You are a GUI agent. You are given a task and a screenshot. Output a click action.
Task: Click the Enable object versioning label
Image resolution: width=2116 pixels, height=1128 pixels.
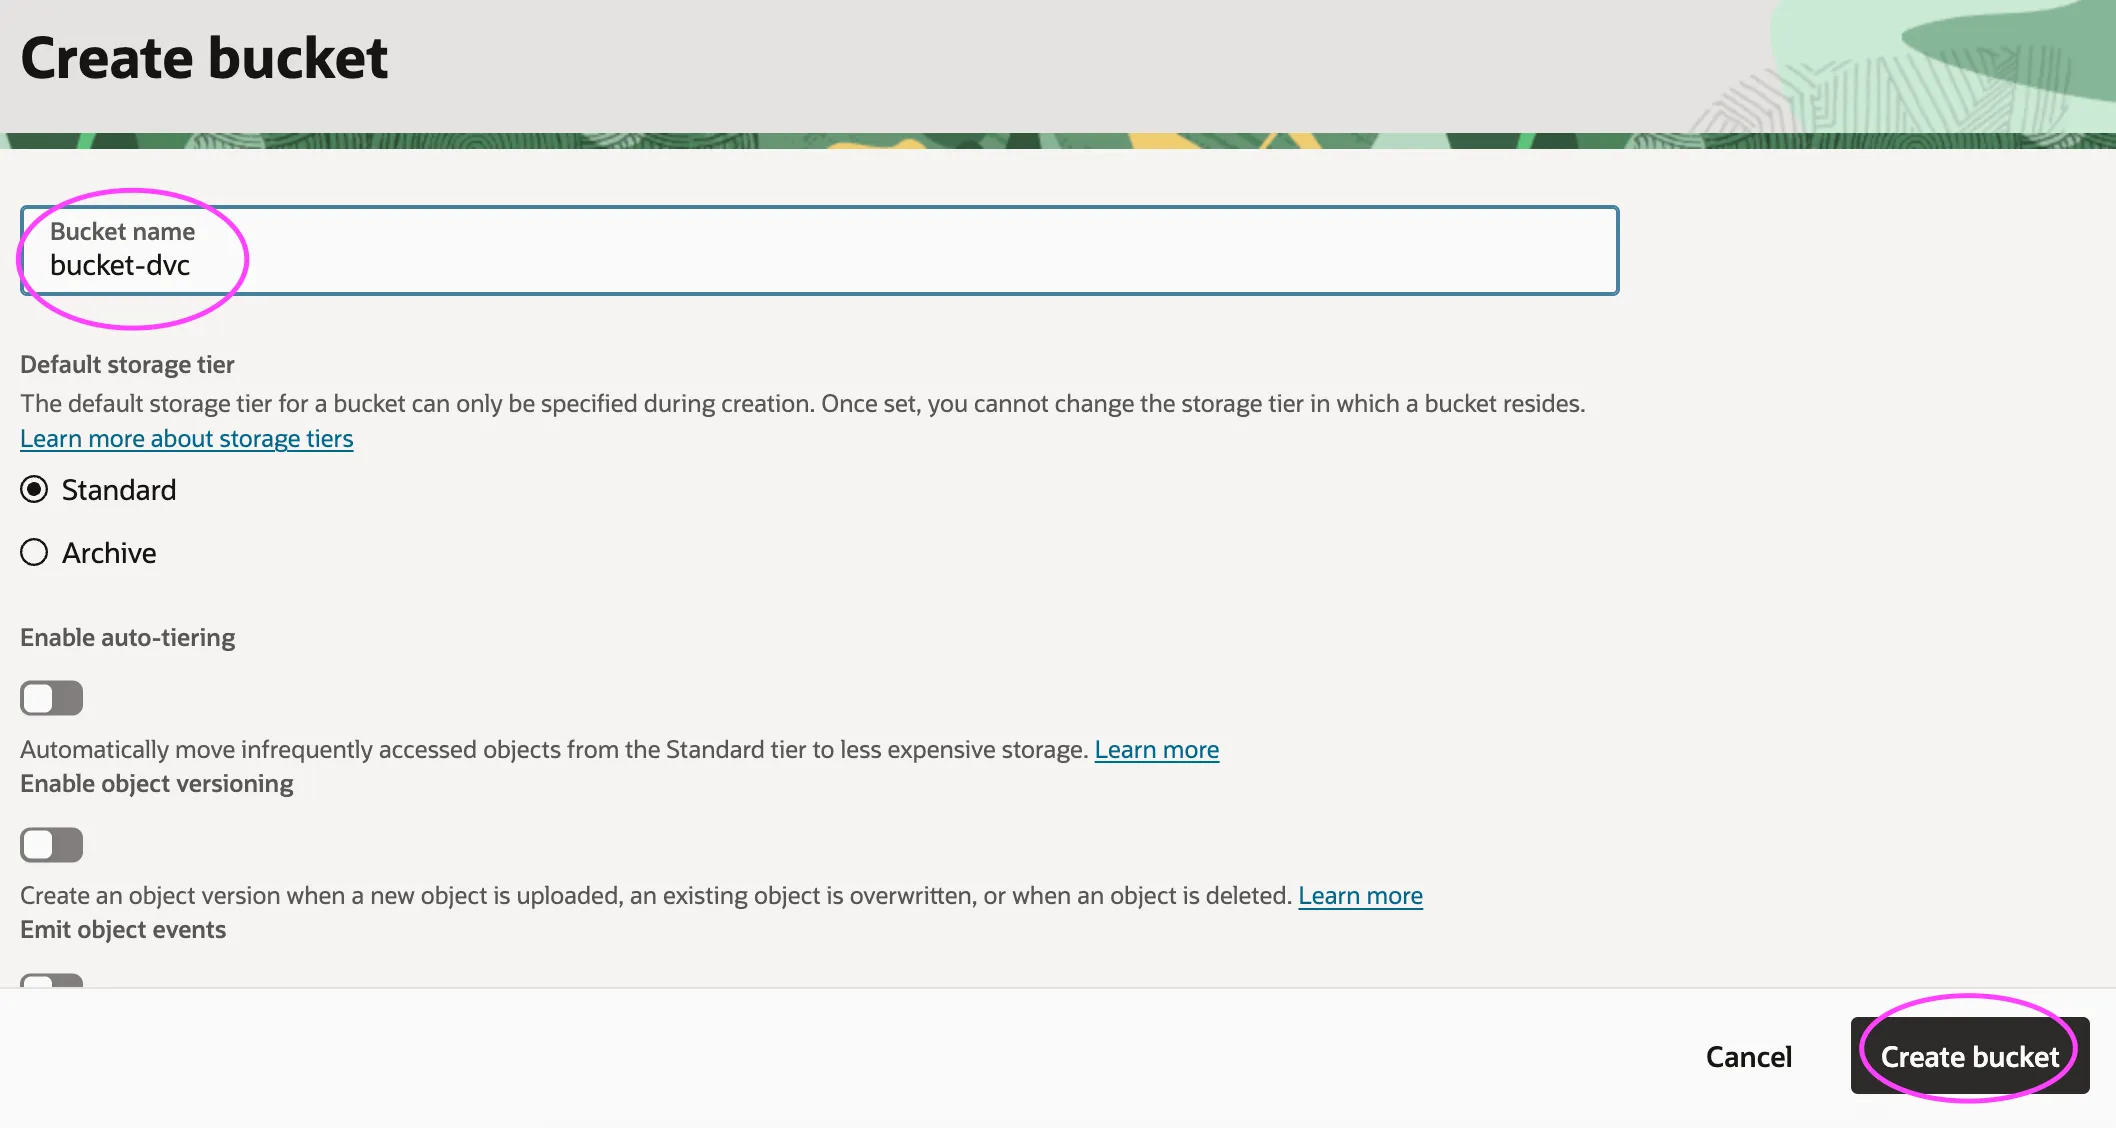click(157, 784)
